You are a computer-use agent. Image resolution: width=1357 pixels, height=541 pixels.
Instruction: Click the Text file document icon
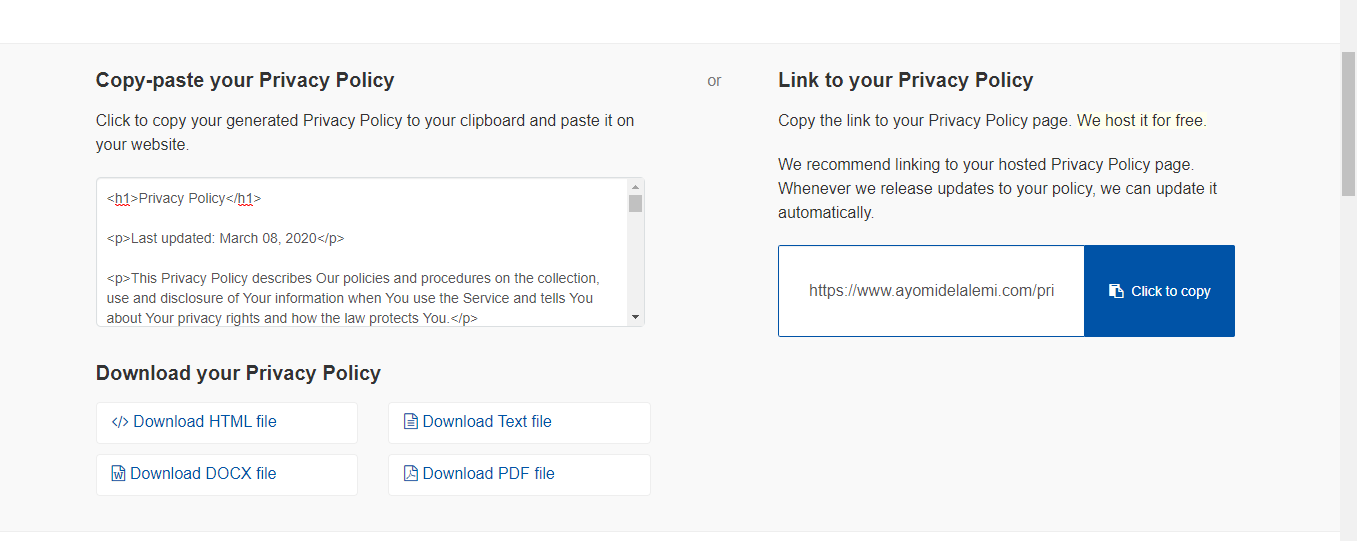pos(410,422)
